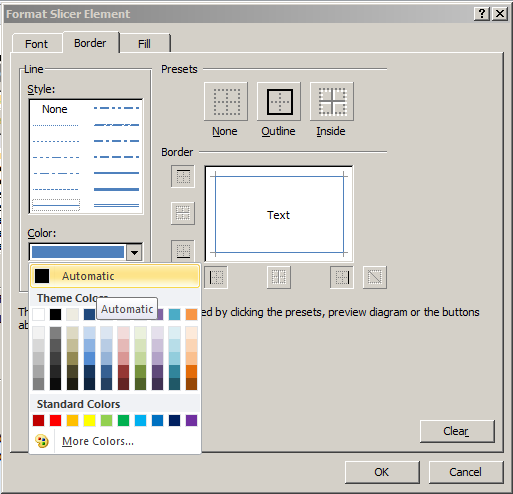This screenshot has width=513, height=494.
Task: Toggle the inside horizontal border button
Action: tap(183, 213)
